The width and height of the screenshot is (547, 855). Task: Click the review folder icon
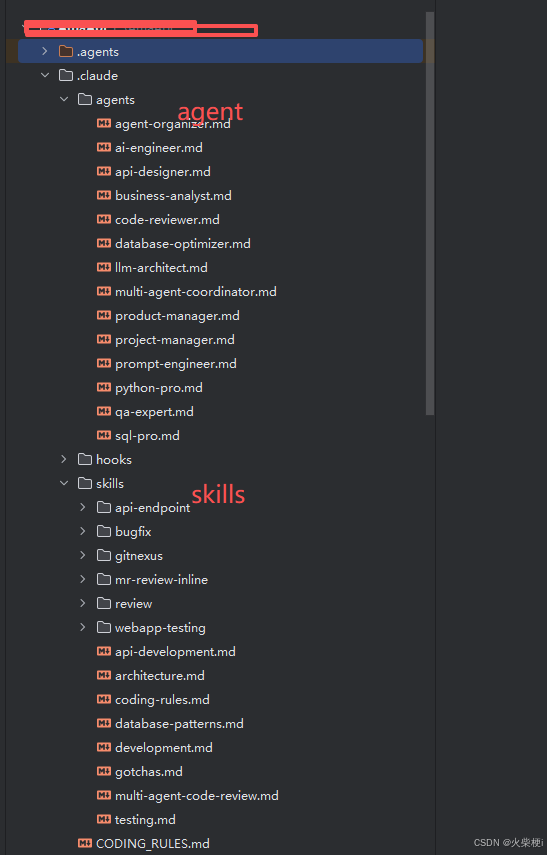click(104, 603)
